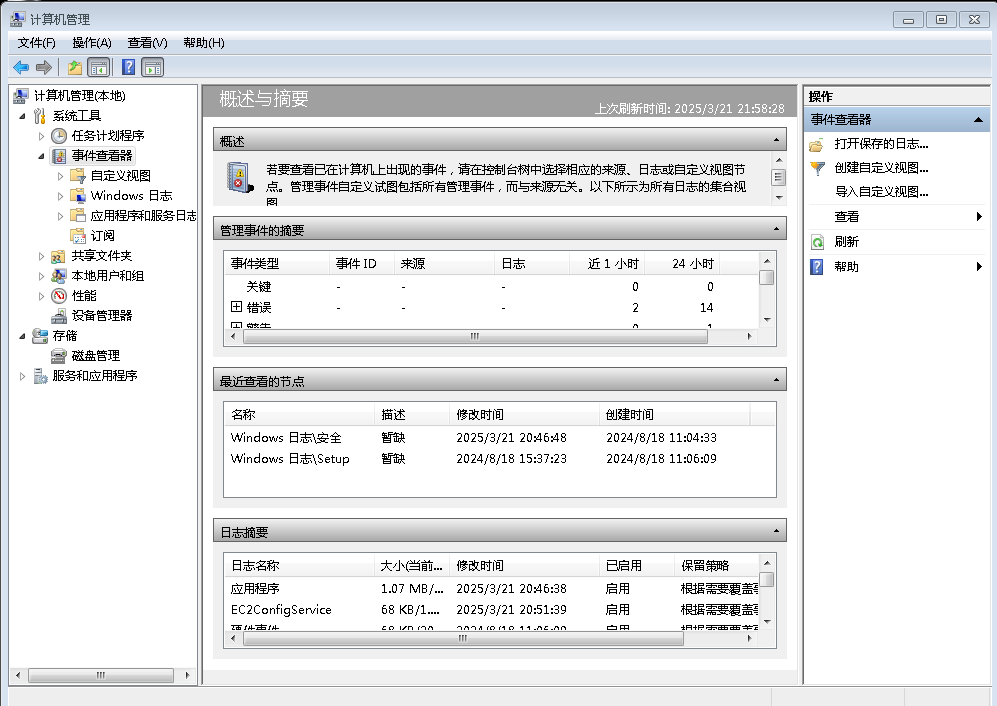
Task: Select the 应用程序和服务日志 folder icon
Action: [x=78, y=216]
